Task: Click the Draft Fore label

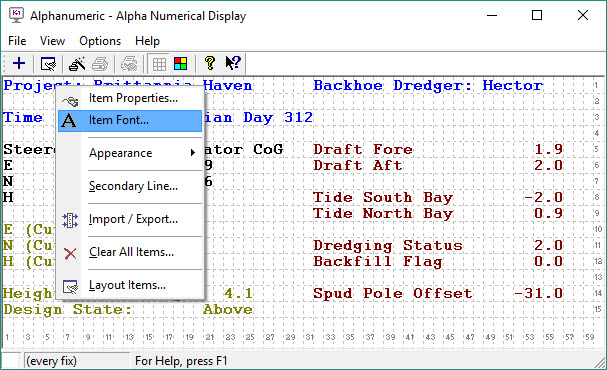Action: tap(363, 149)
